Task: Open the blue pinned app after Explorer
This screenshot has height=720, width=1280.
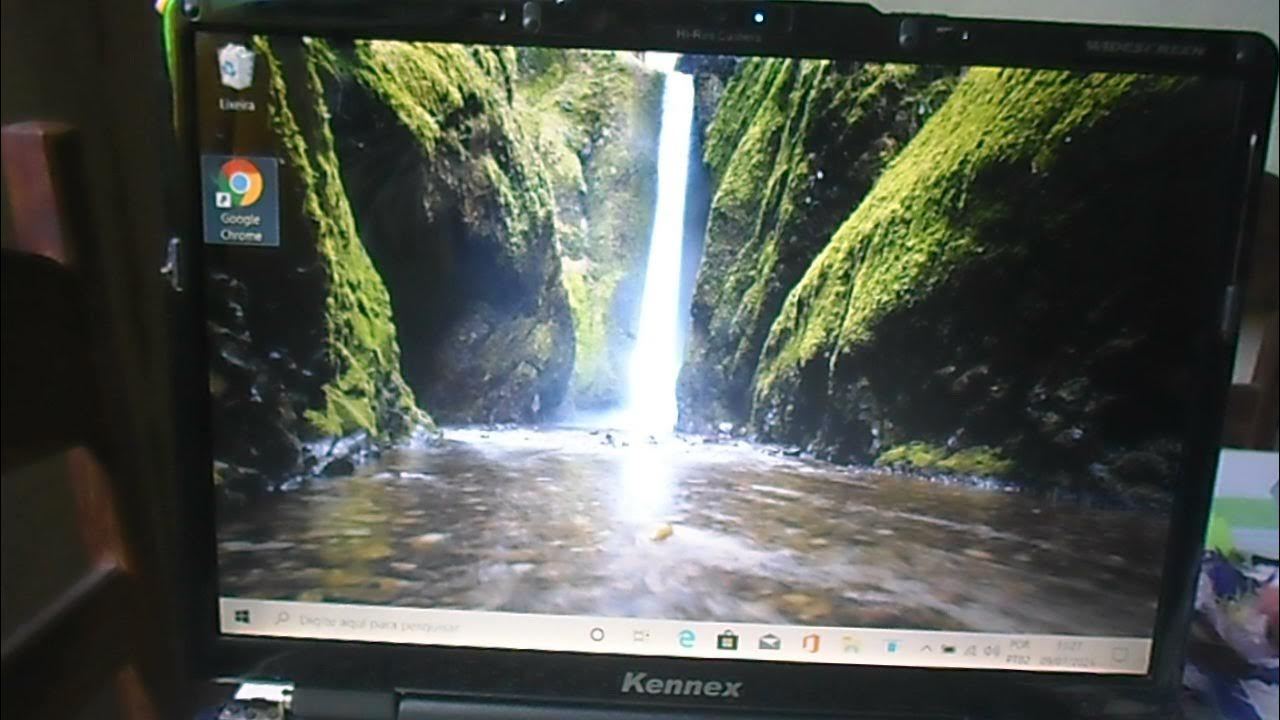Action: pyautogui.click(x=890, y=646)
